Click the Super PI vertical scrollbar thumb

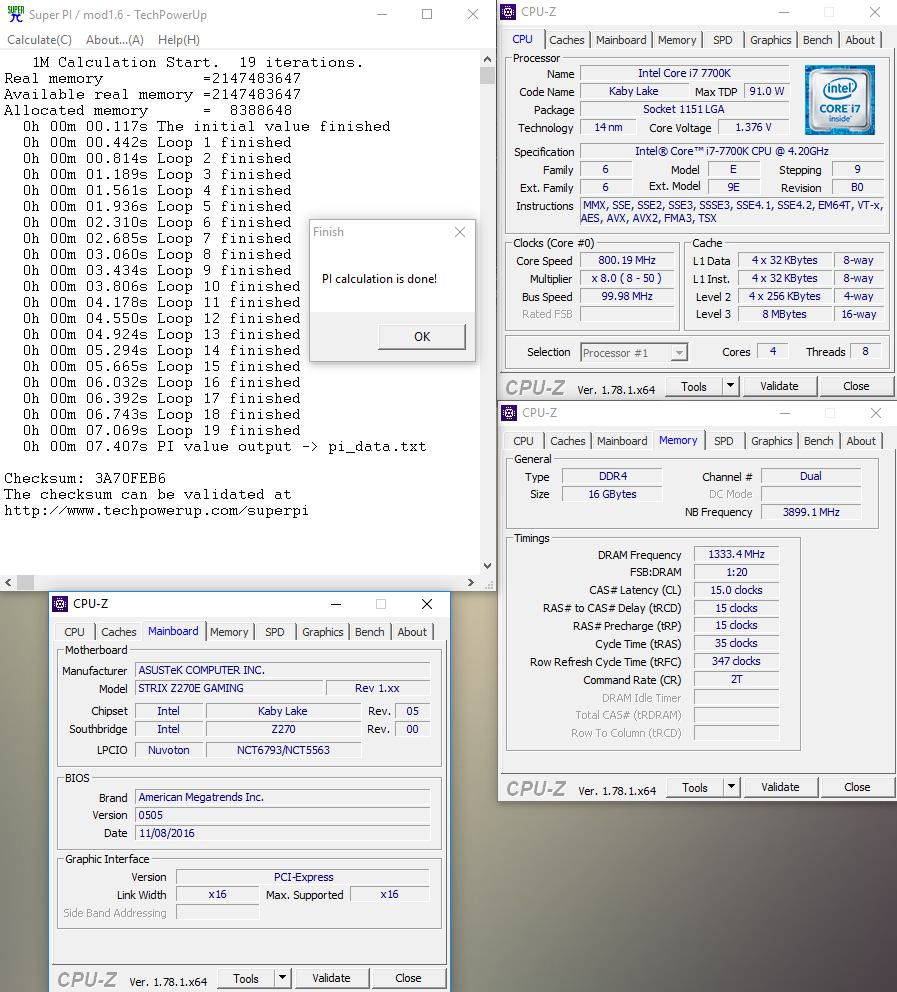point(487,75)
